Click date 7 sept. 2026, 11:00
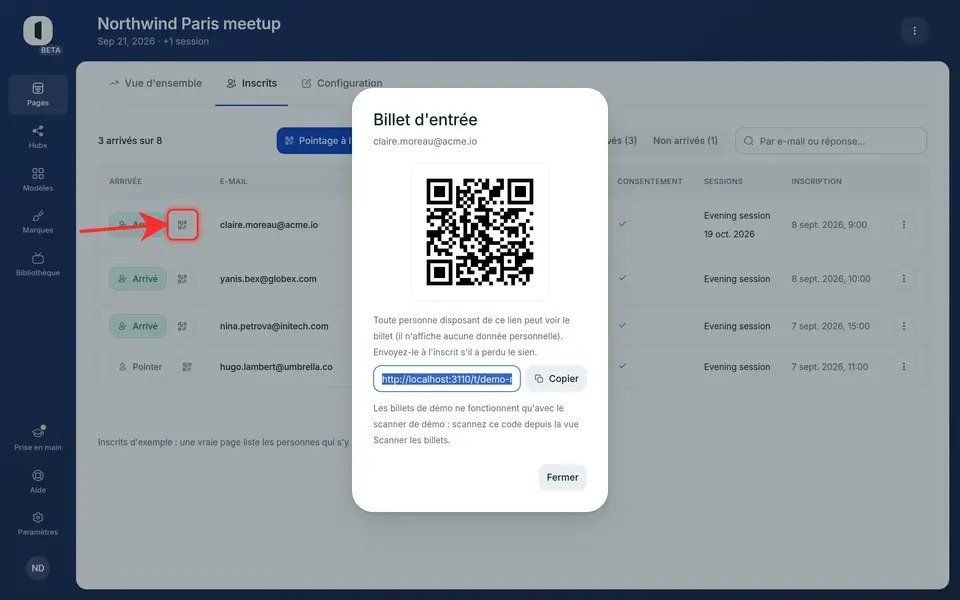This screenshot has height=600, width=960. click(830, 367)
